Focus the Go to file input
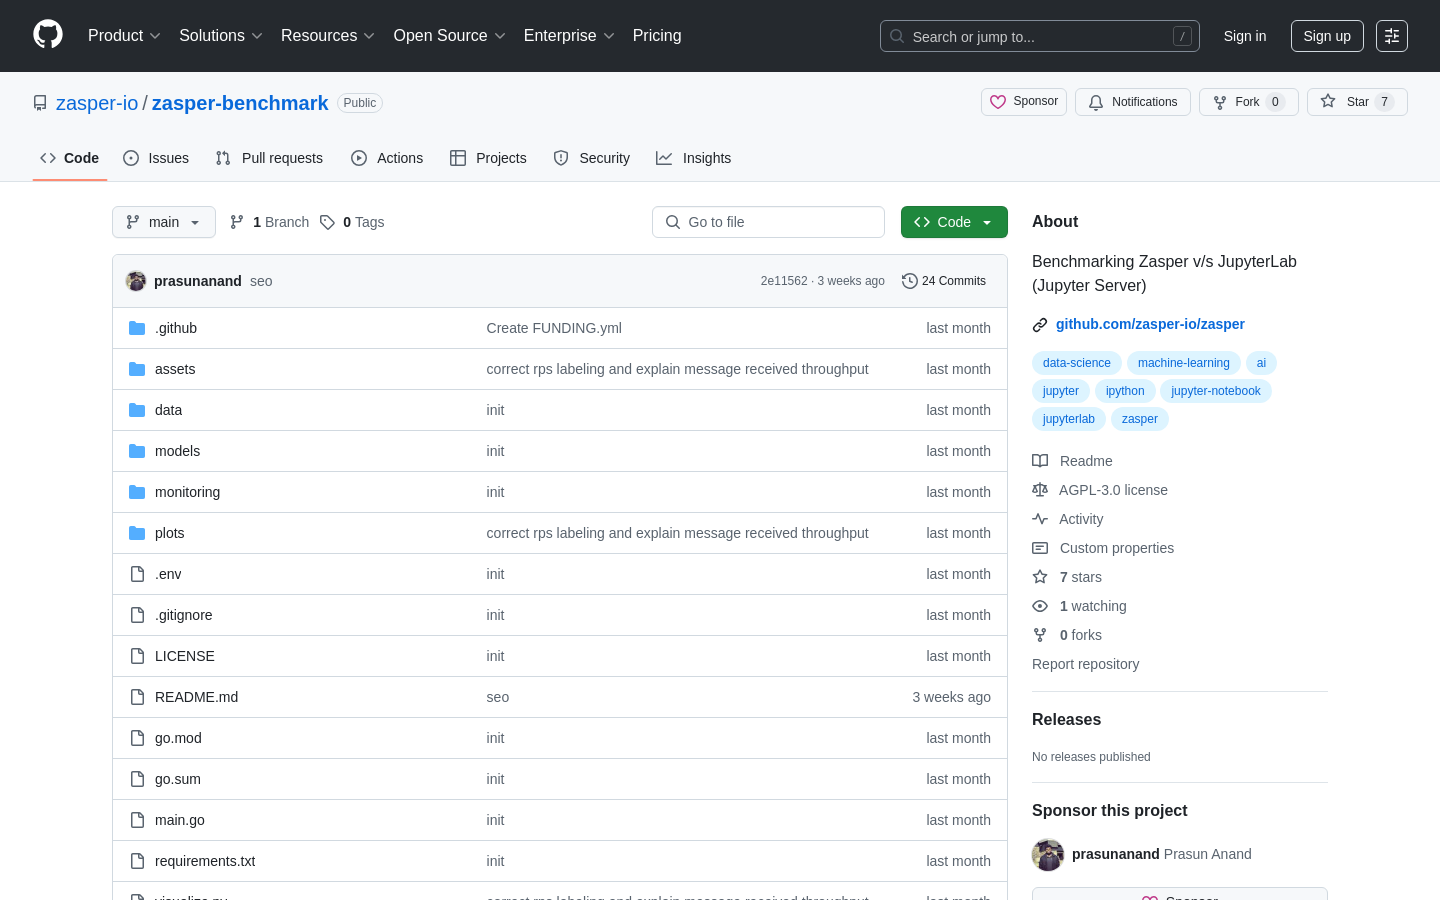The height and width of the screenshot is (900, 1440). pos(768,222)
